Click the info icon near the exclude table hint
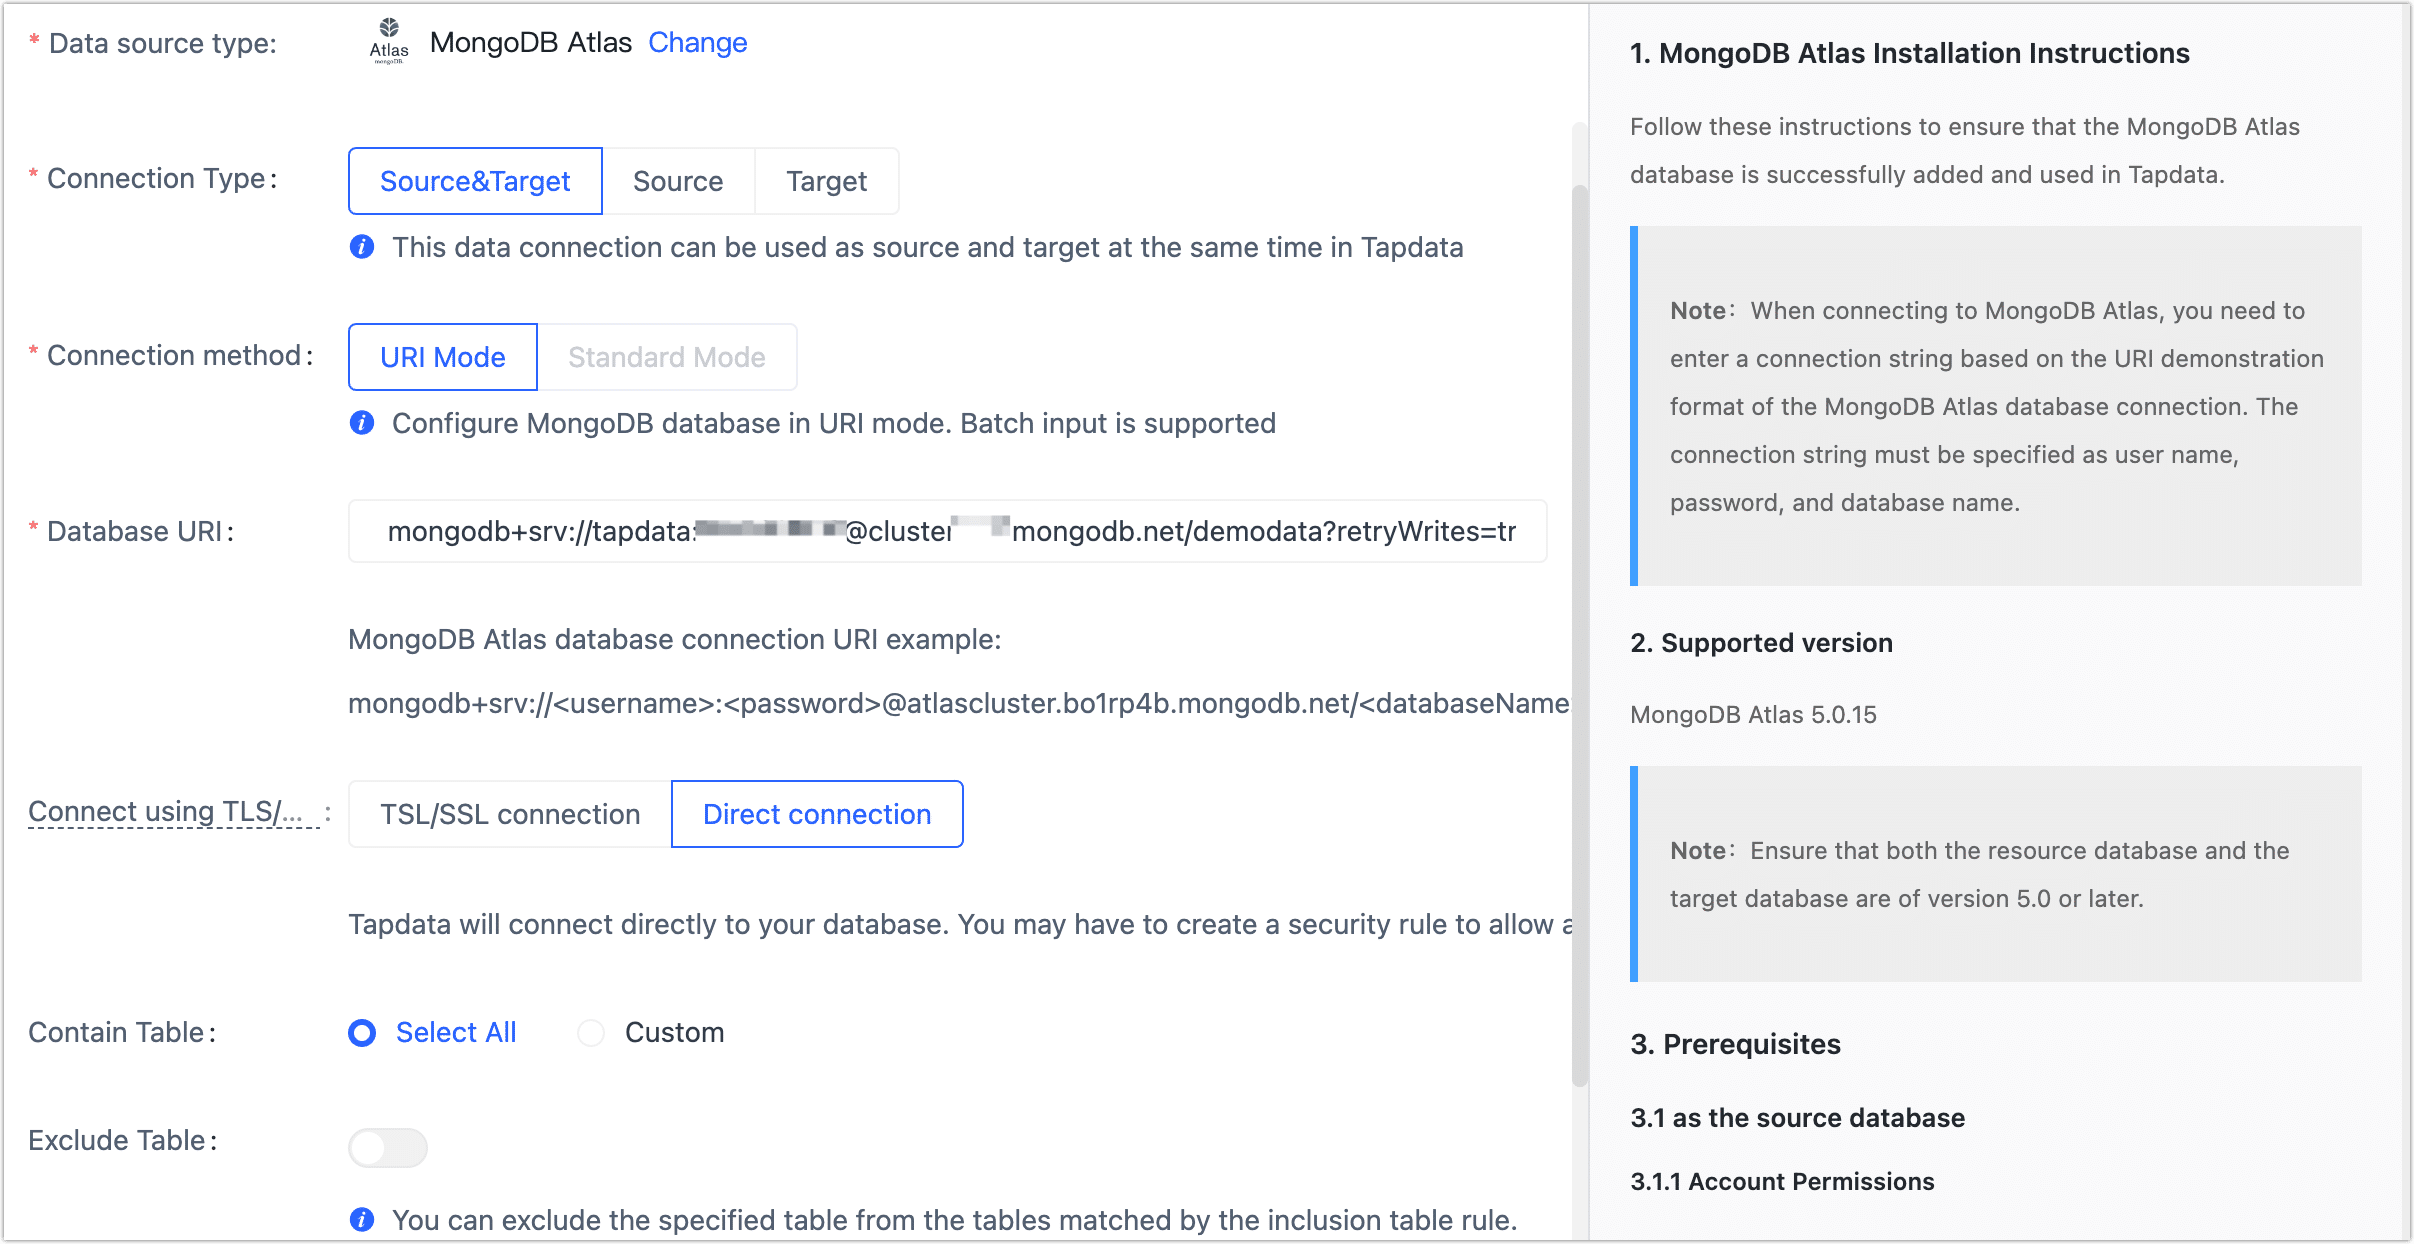 pos(362,1219)
